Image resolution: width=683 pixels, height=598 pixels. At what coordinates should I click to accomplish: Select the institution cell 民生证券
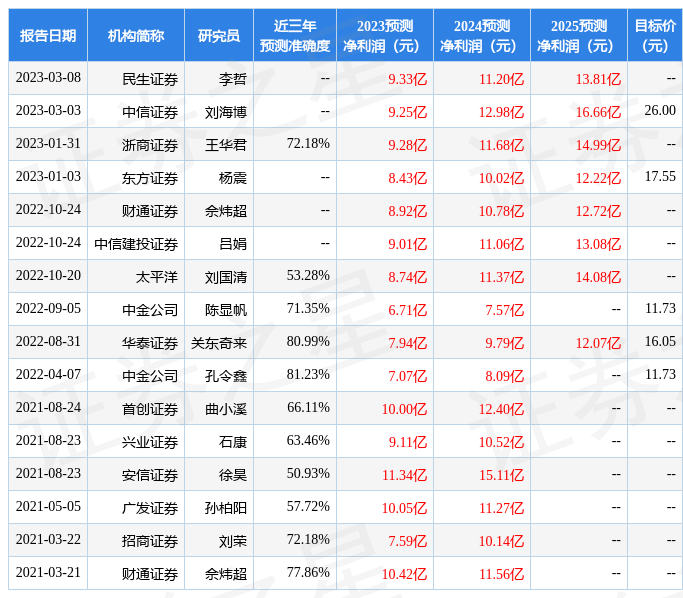click(150, 79)
